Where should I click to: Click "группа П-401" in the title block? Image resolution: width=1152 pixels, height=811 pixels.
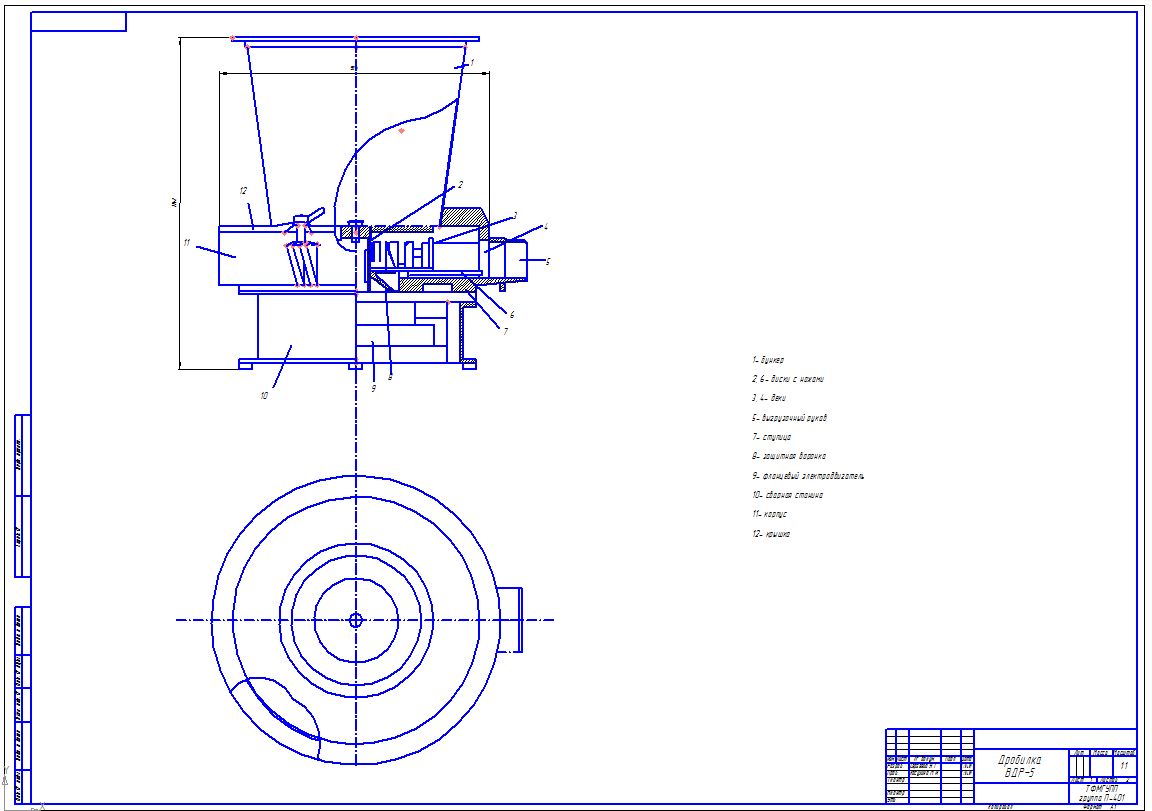[x=1101, y=797]
